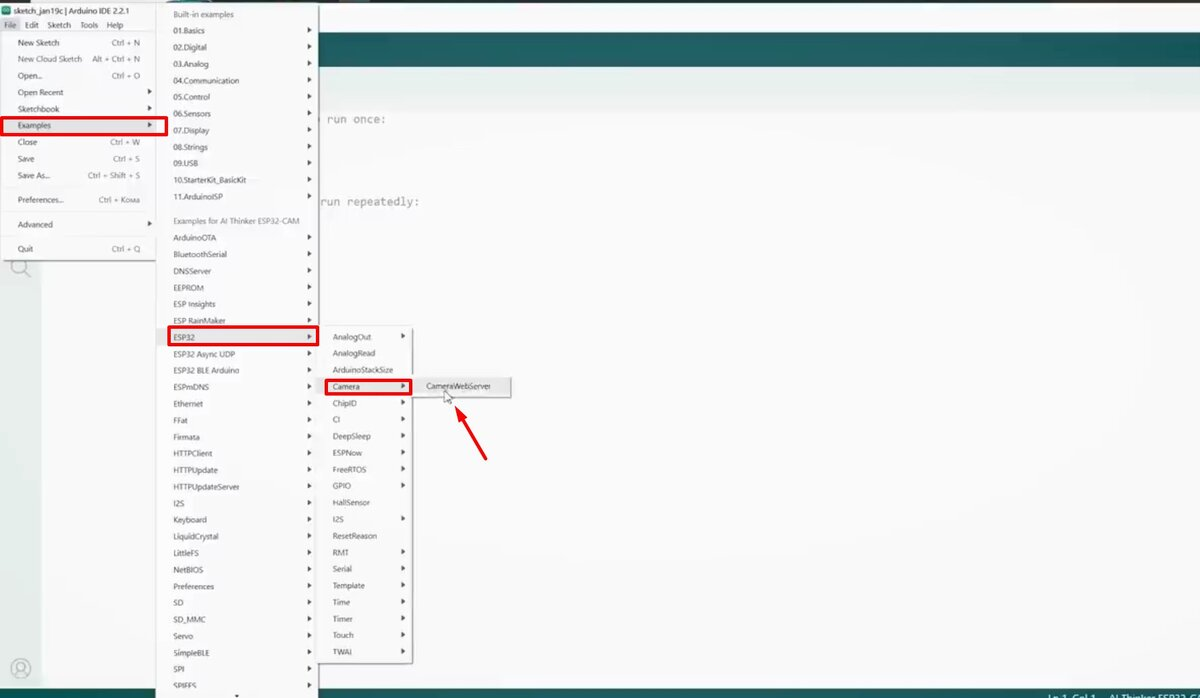The width and height of the screenshot is (1200, 698).
Task: Select ArduinoStackSize example
Action: (x=365, y=370)
